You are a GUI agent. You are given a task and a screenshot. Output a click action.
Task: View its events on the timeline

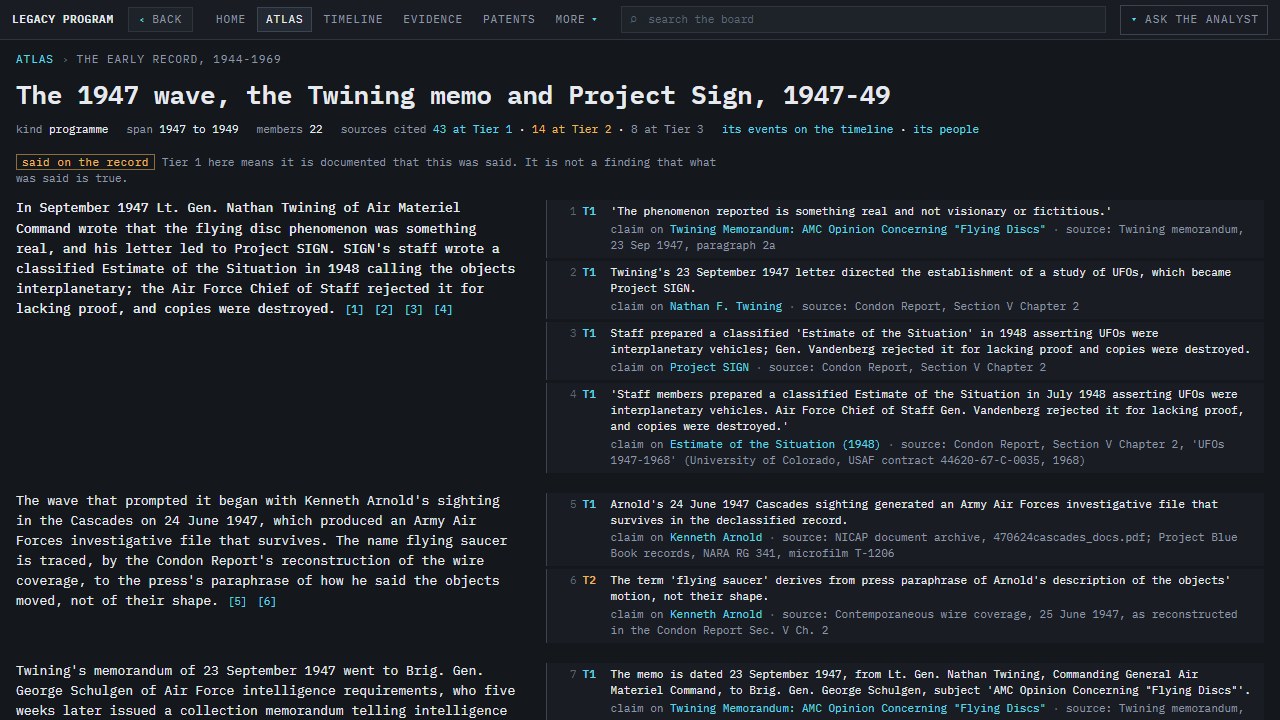807,129
